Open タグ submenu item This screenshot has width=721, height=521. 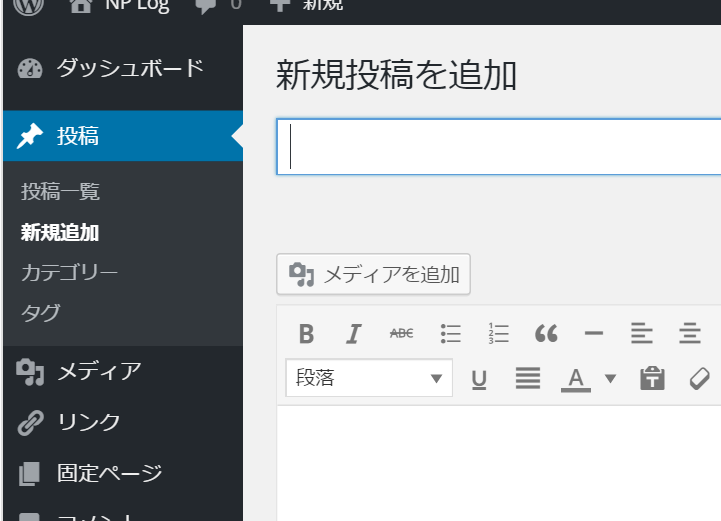point(40,313)
